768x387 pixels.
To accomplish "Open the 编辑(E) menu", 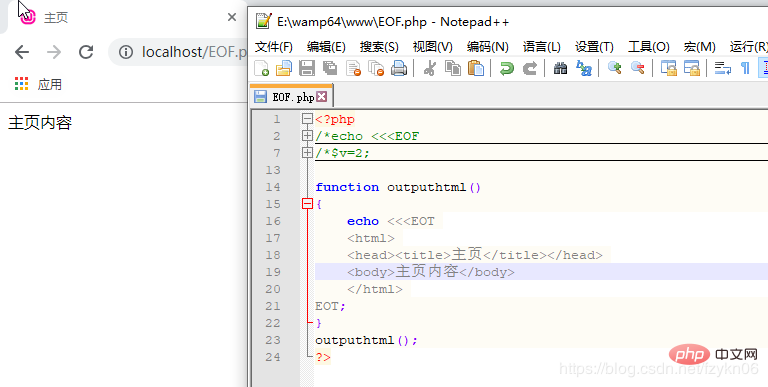I will coord(326,47).
